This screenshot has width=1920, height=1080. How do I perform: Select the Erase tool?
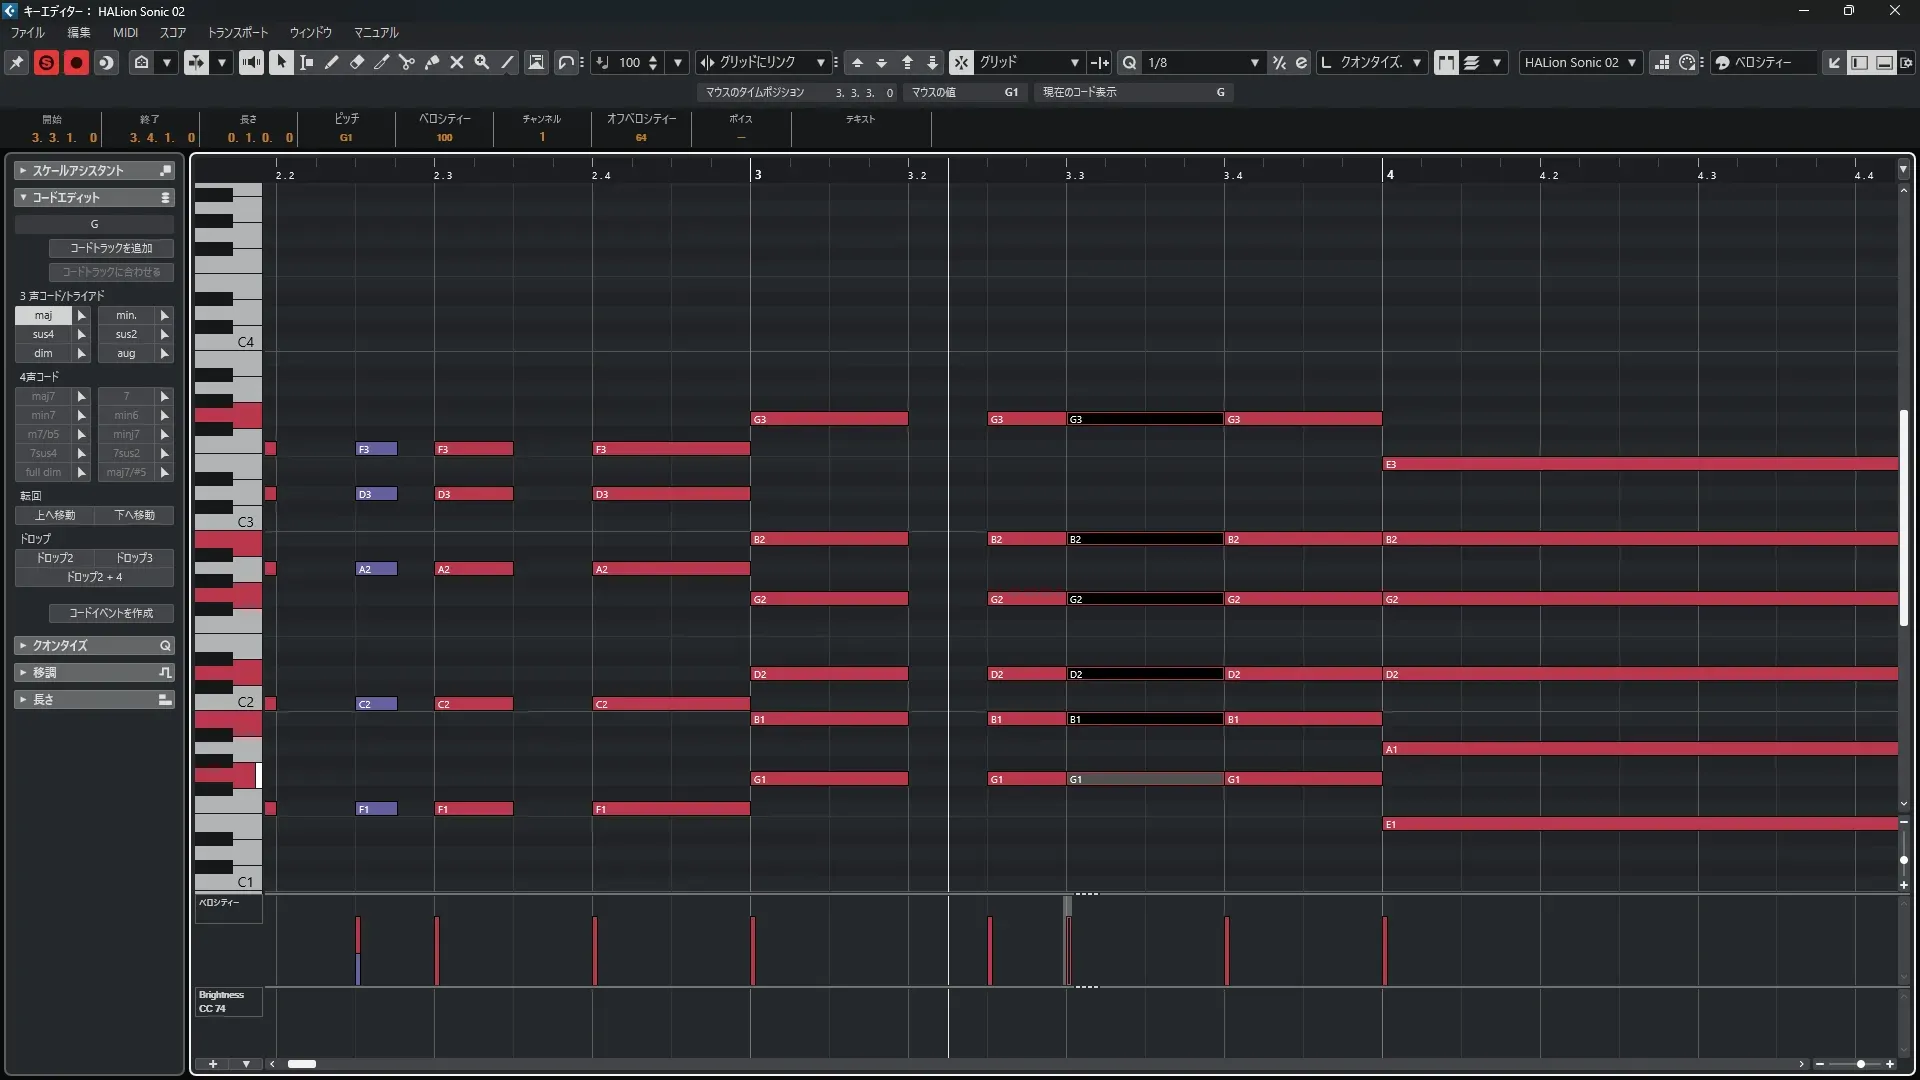click(357, 62)
